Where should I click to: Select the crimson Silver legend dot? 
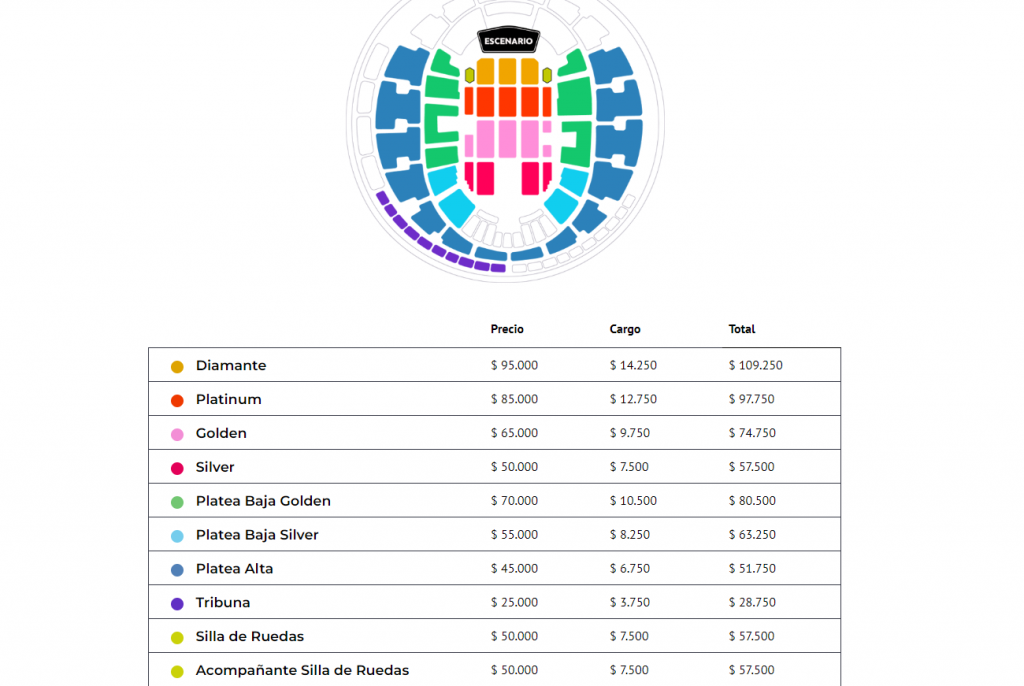point(177,468)
